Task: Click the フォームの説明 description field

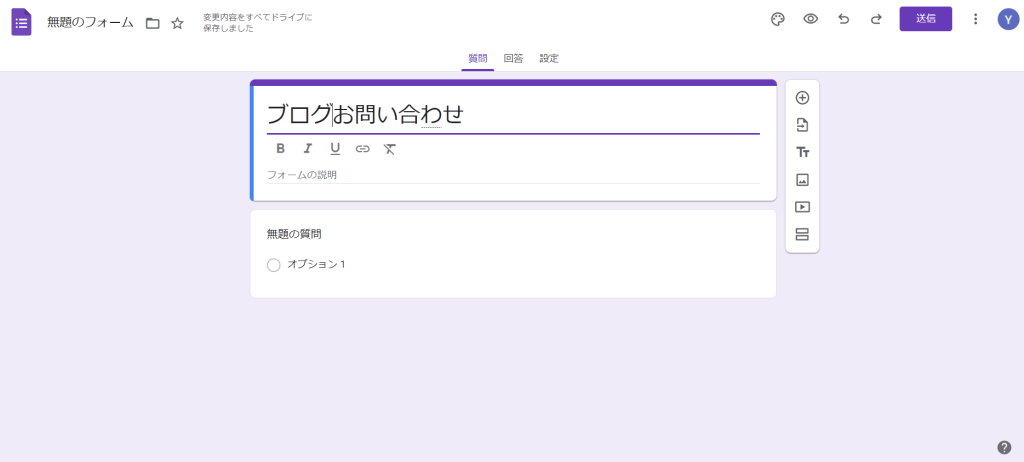Action: (x=302, y=175)
